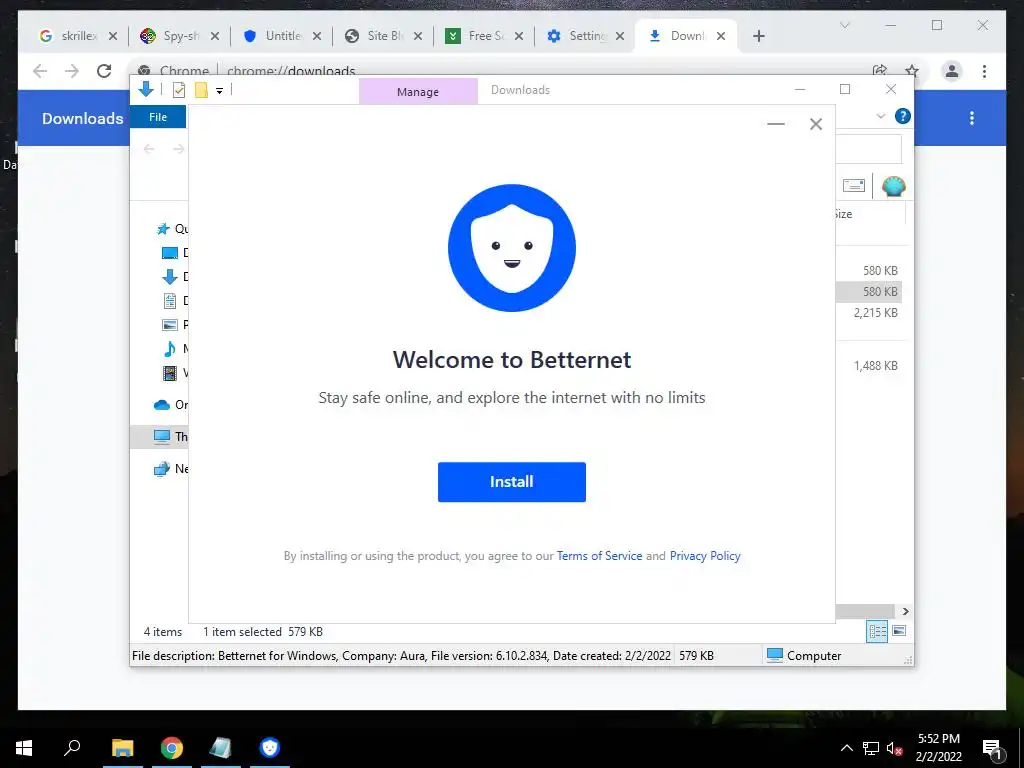Reload the Chrome page
Viewport: 1024px width, 768px height.
pos(104,71)
